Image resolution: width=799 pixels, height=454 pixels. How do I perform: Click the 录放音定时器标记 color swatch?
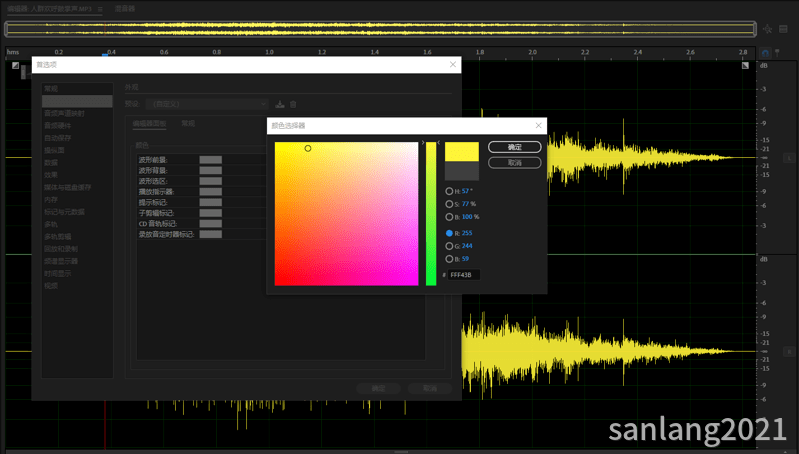(x=210, y=234)
